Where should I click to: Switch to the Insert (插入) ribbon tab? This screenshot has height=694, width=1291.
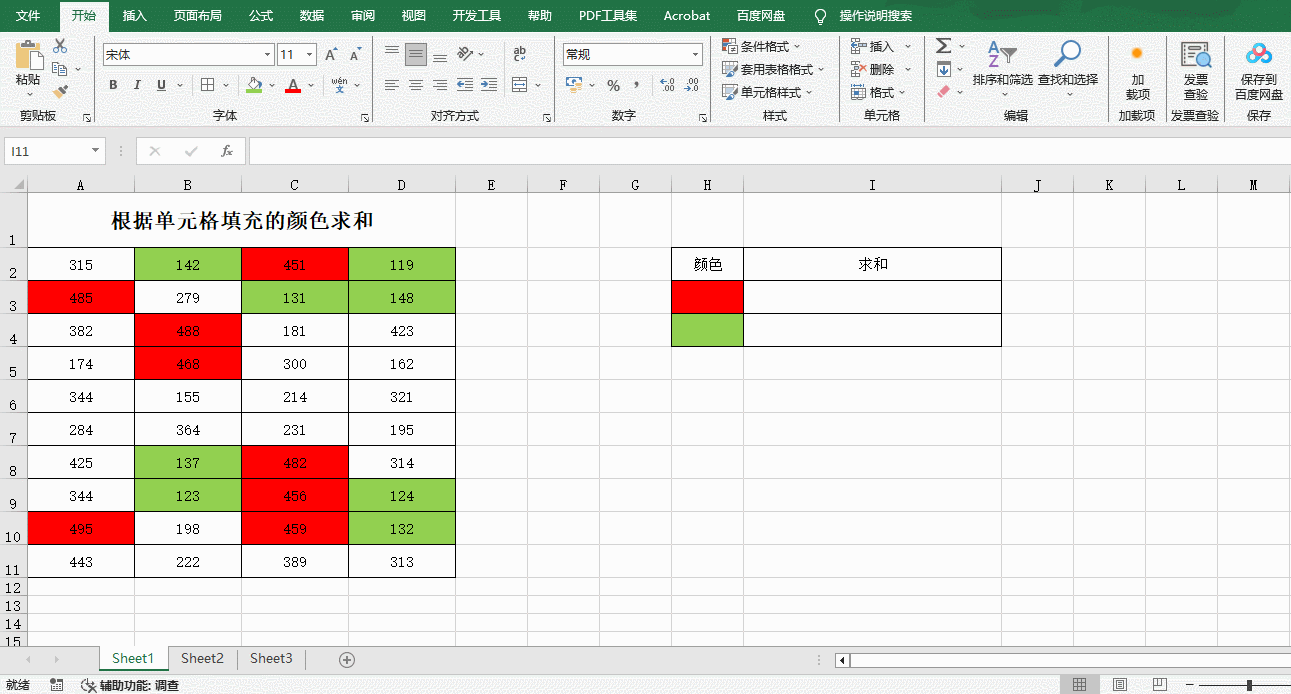134,16
